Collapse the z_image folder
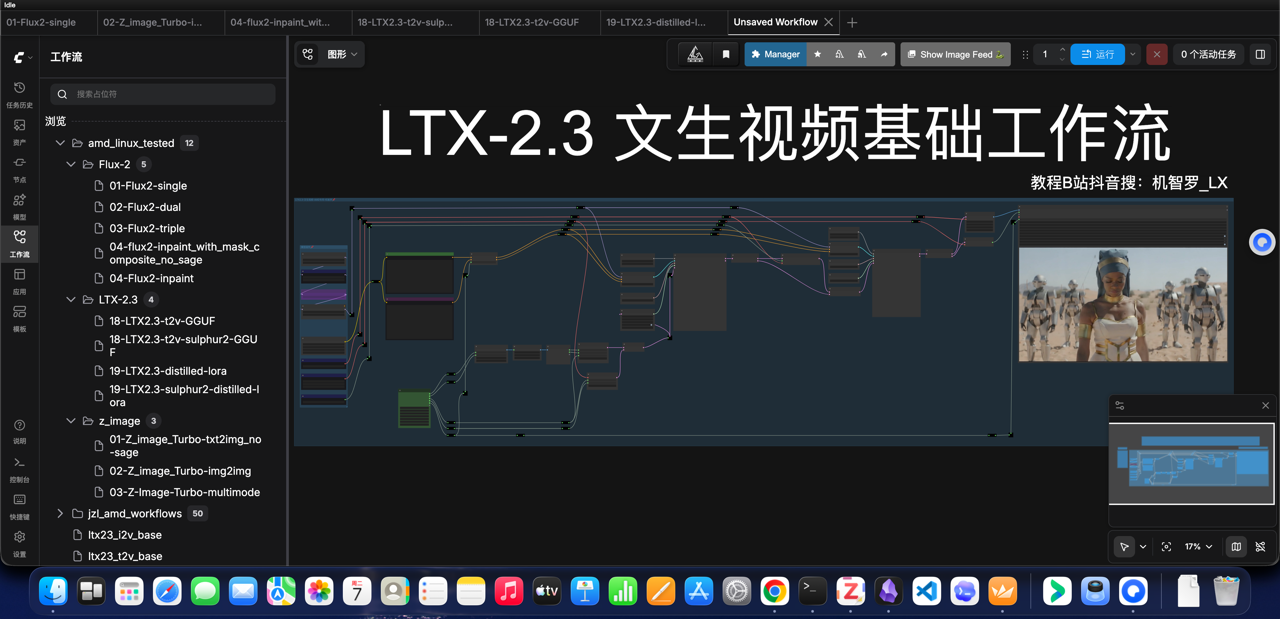1280x619 pixels. coord(71,421)
